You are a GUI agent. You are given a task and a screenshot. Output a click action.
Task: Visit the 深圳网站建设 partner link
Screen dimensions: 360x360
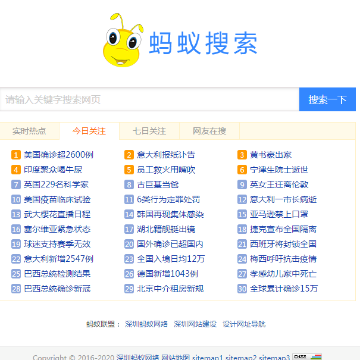pos(195,324)
